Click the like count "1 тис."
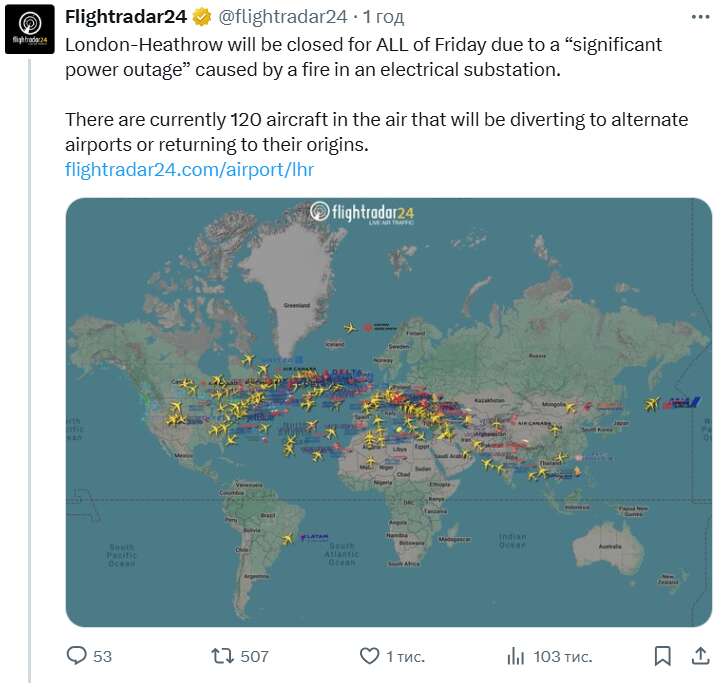Screen dimensions: 721x687 point(405,657)
